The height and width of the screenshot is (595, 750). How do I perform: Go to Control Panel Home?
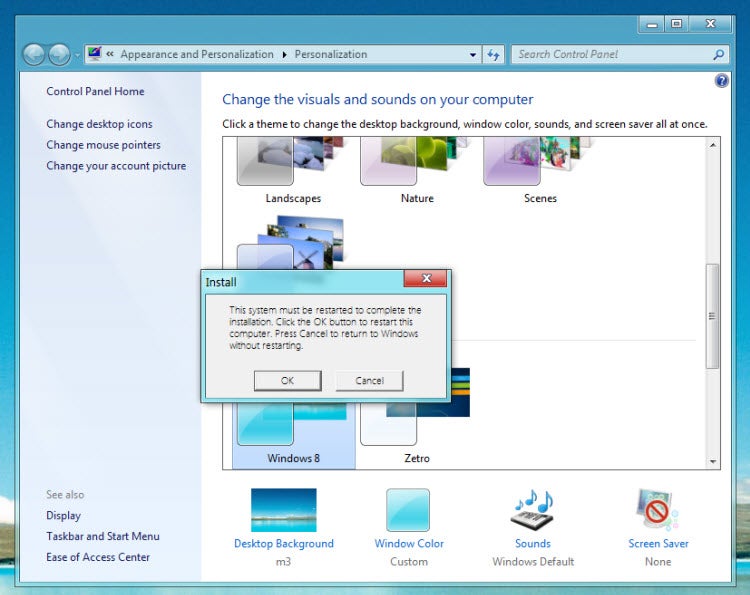point(95,91)
